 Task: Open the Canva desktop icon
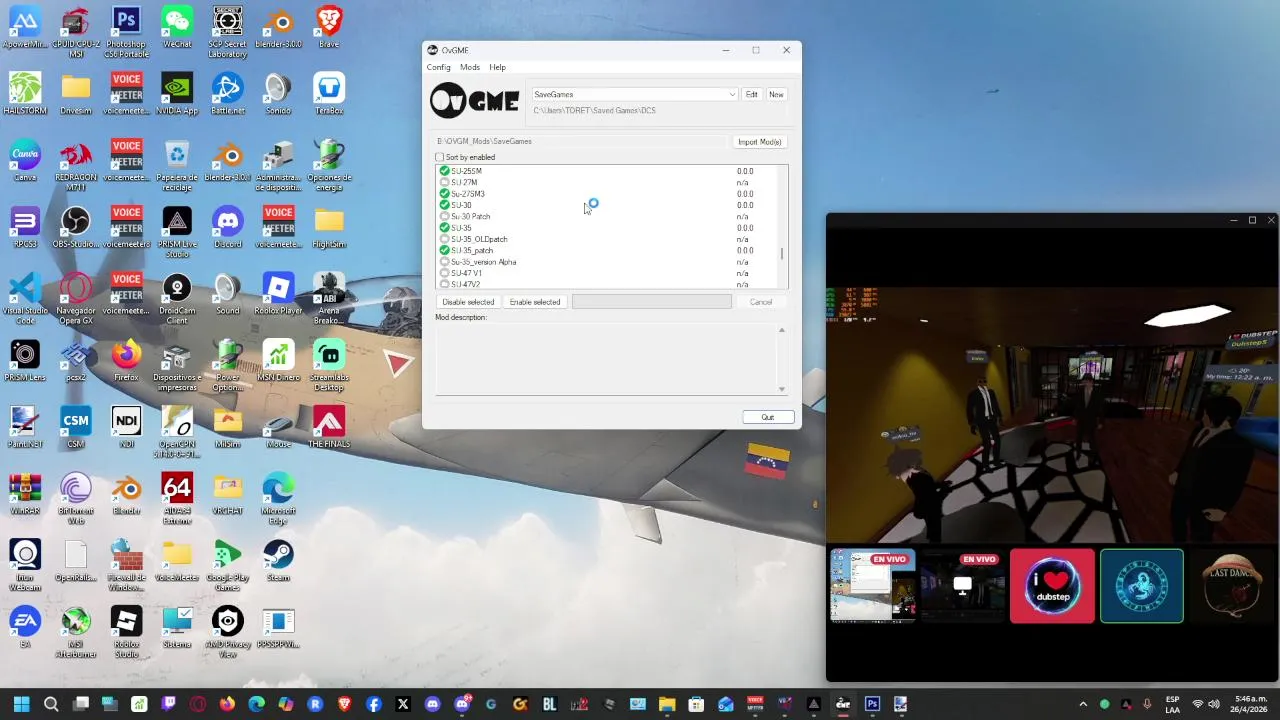pos(25,161)
